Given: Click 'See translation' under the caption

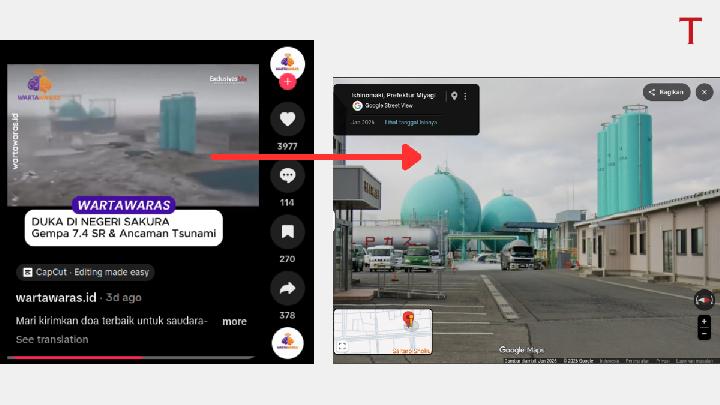Looking at the screenshot, I should point(52,339).
